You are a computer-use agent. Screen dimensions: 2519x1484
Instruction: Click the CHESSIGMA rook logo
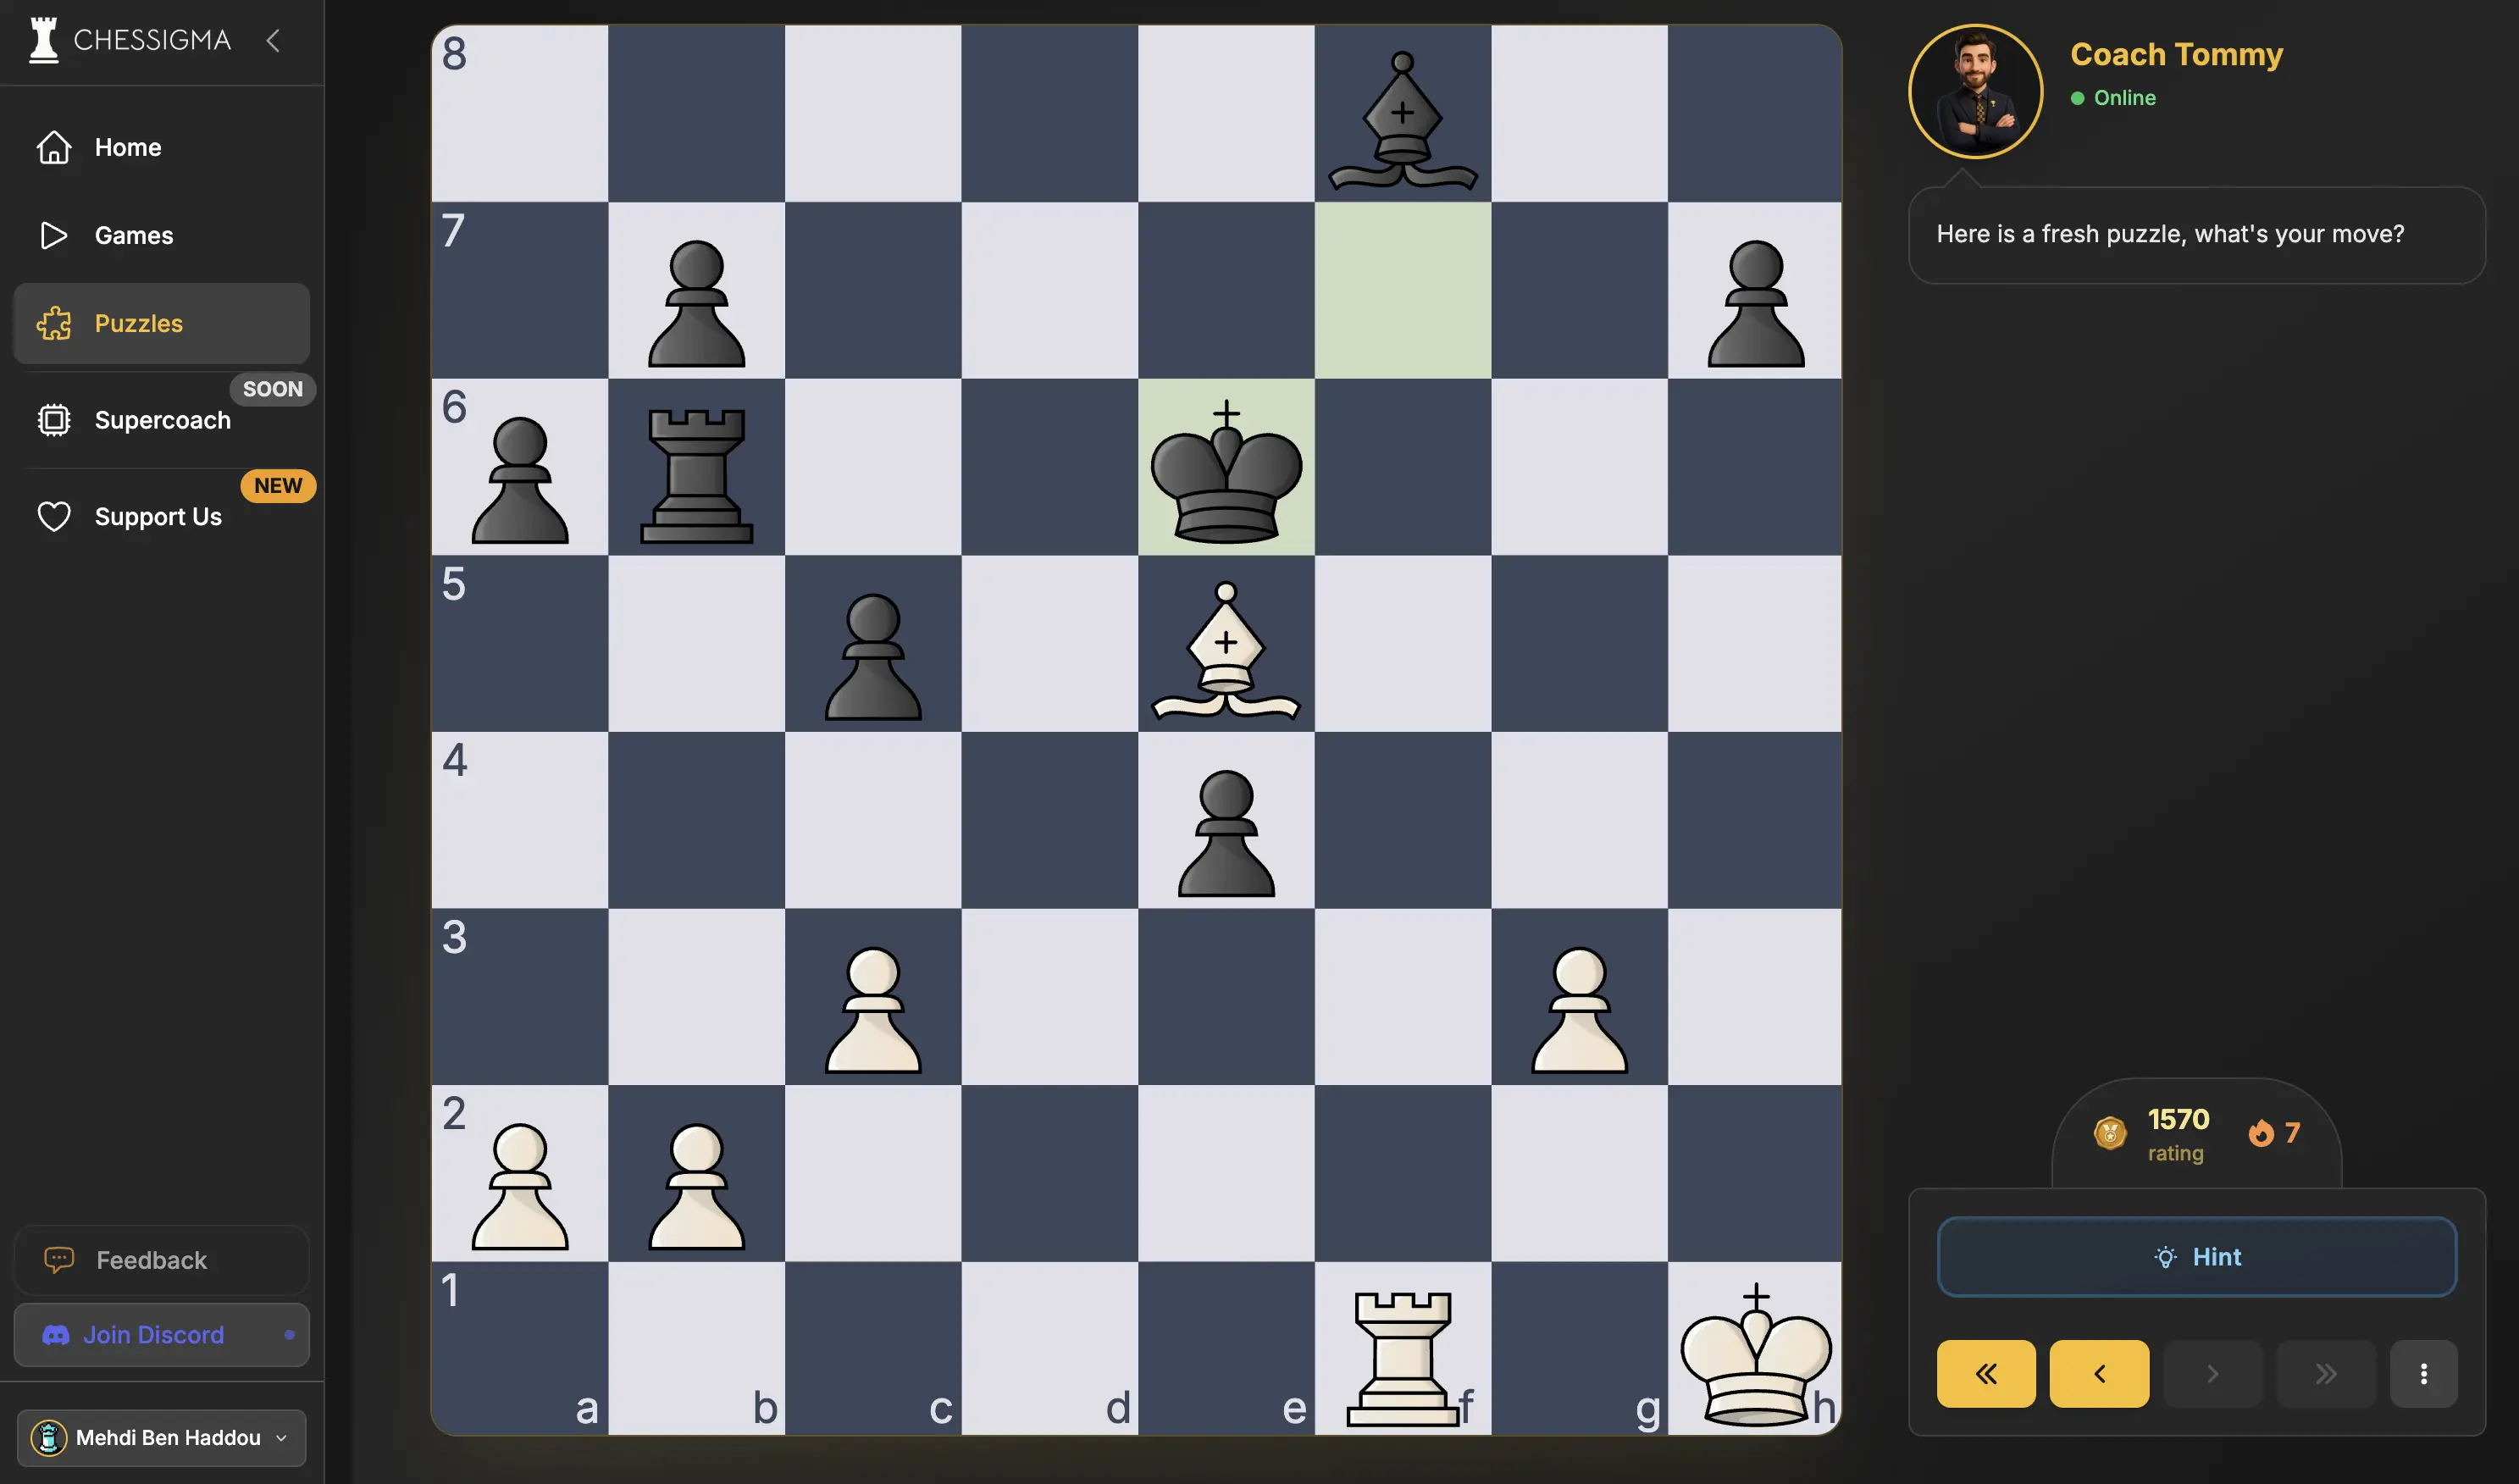point(43,40)
